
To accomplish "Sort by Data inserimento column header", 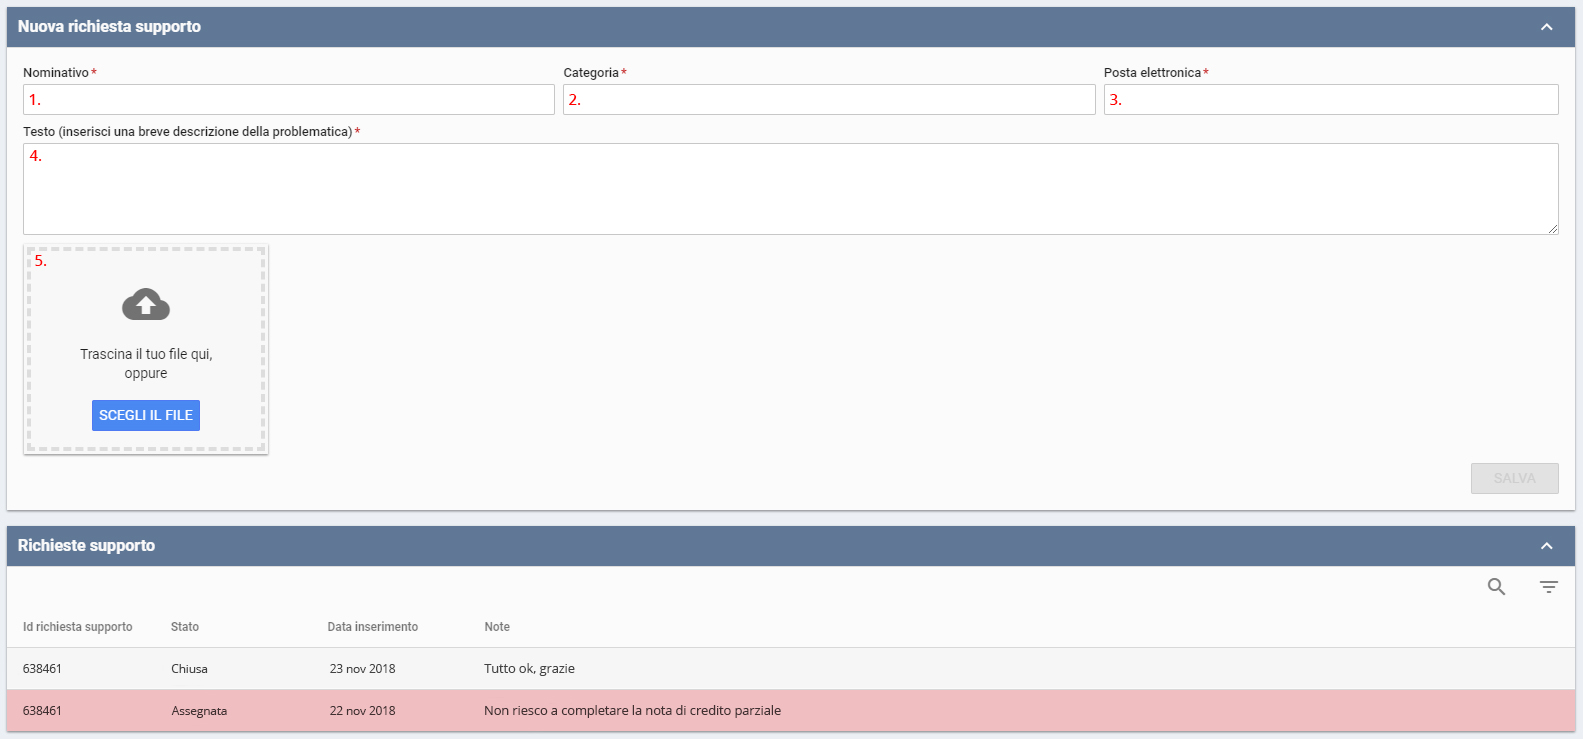I will (373, 627).
